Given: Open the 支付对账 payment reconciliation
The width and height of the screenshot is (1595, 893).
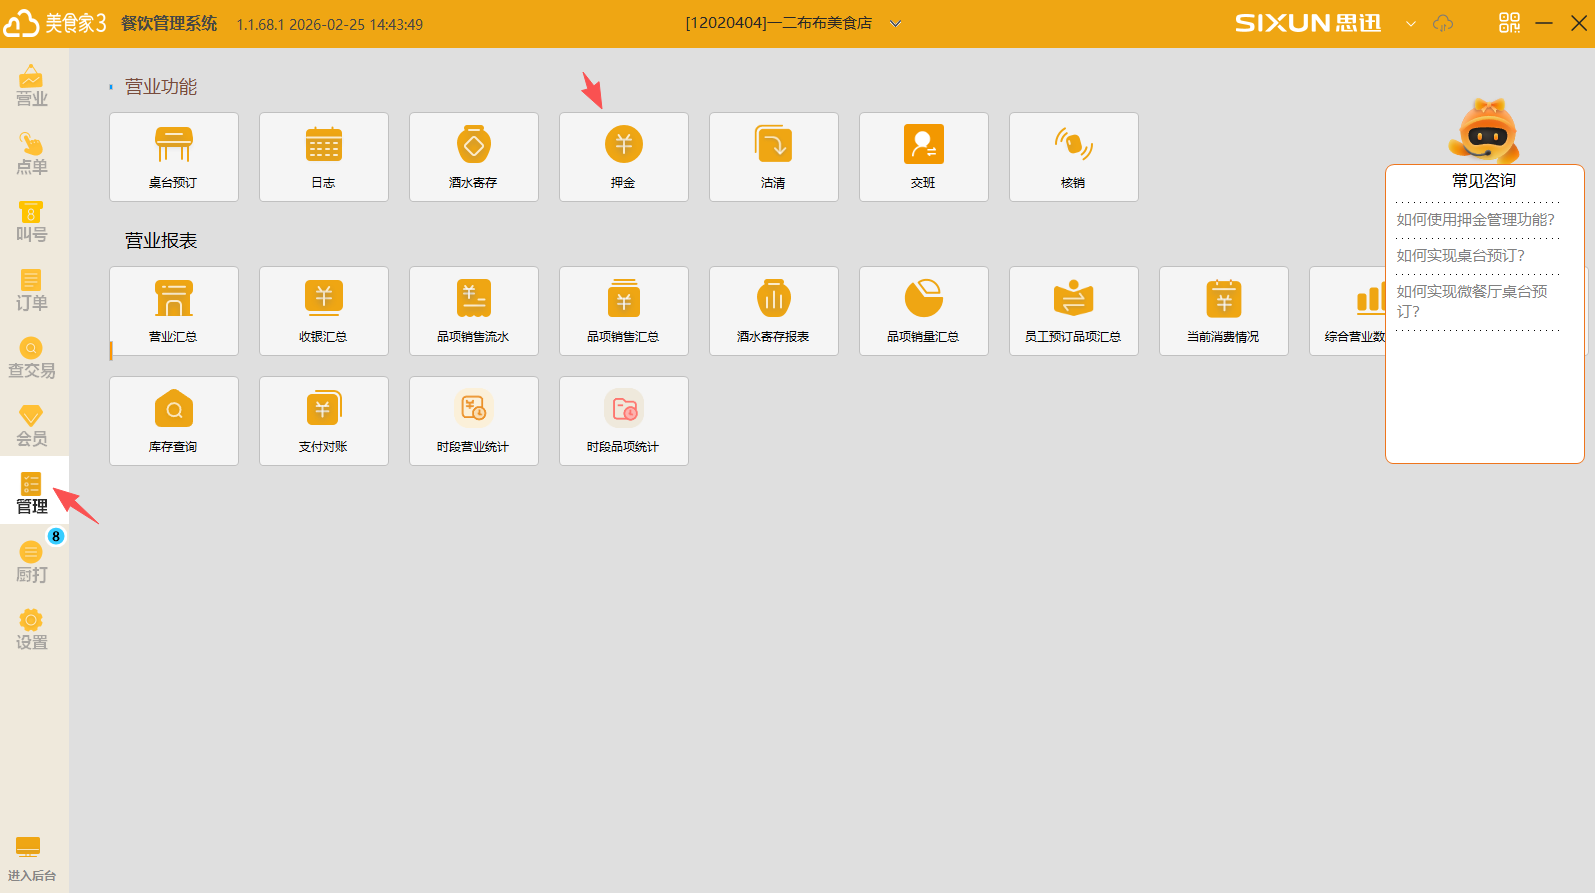Looking at the screenshot, I should click(x=323, y=421).
